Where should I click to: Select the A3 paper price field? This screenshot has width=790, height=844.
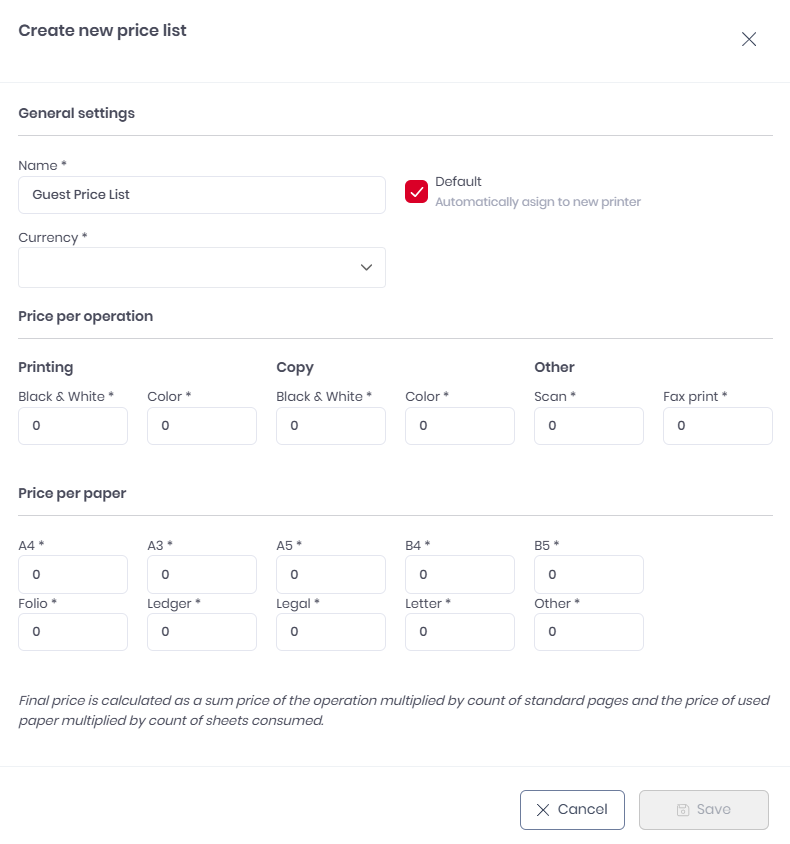click(202, 575)
